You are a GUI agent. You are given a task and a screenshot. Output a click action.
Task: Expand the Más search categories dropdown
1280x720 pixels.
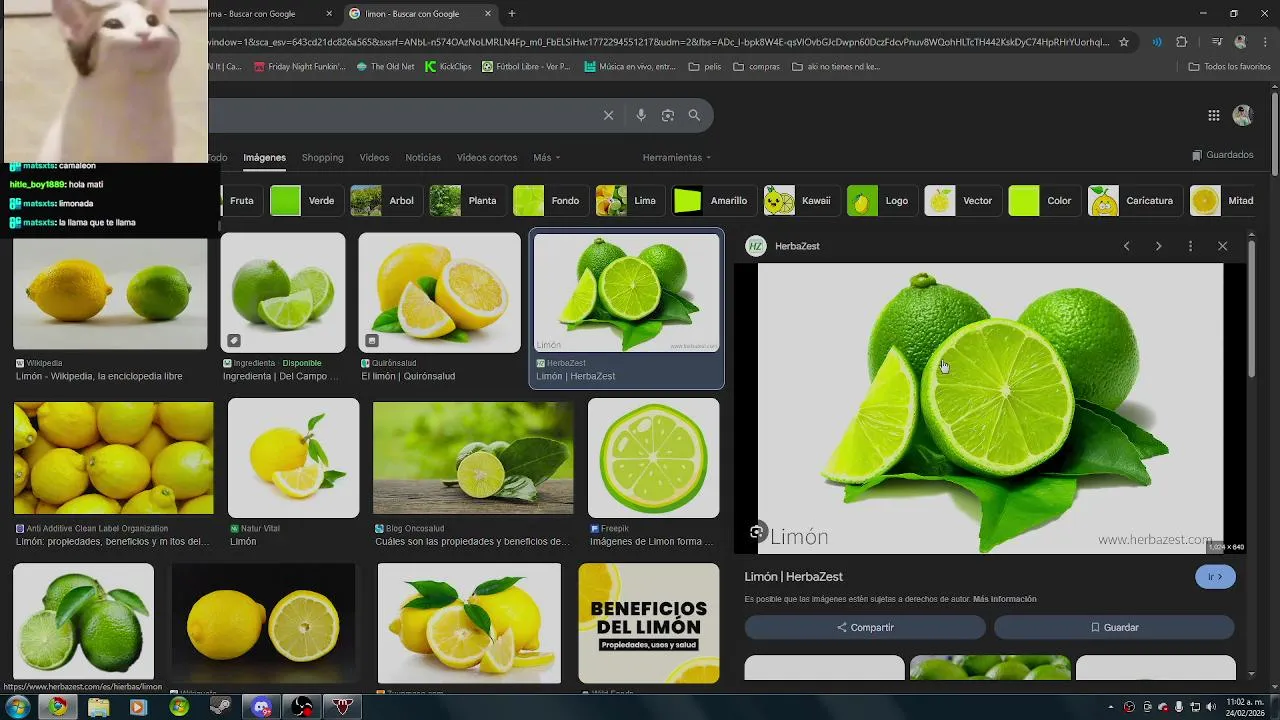pos(546,158)
